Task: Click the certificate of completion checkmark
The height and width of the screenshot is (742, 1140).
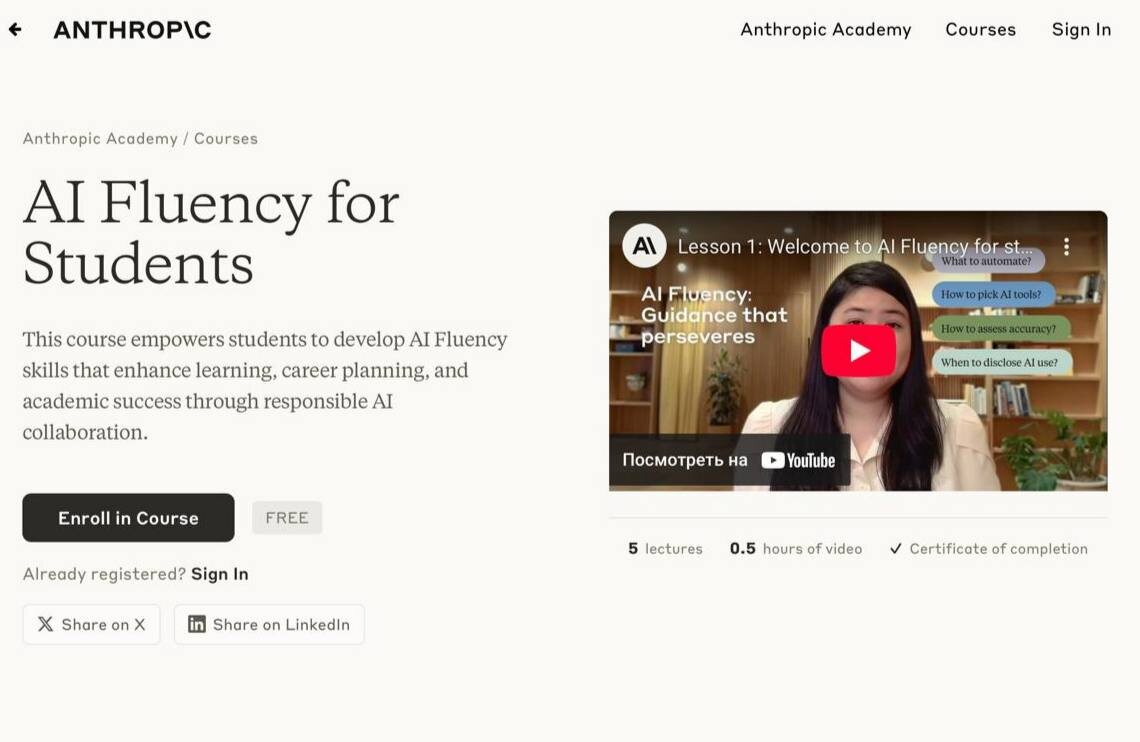Action: [x=896, y=549]
